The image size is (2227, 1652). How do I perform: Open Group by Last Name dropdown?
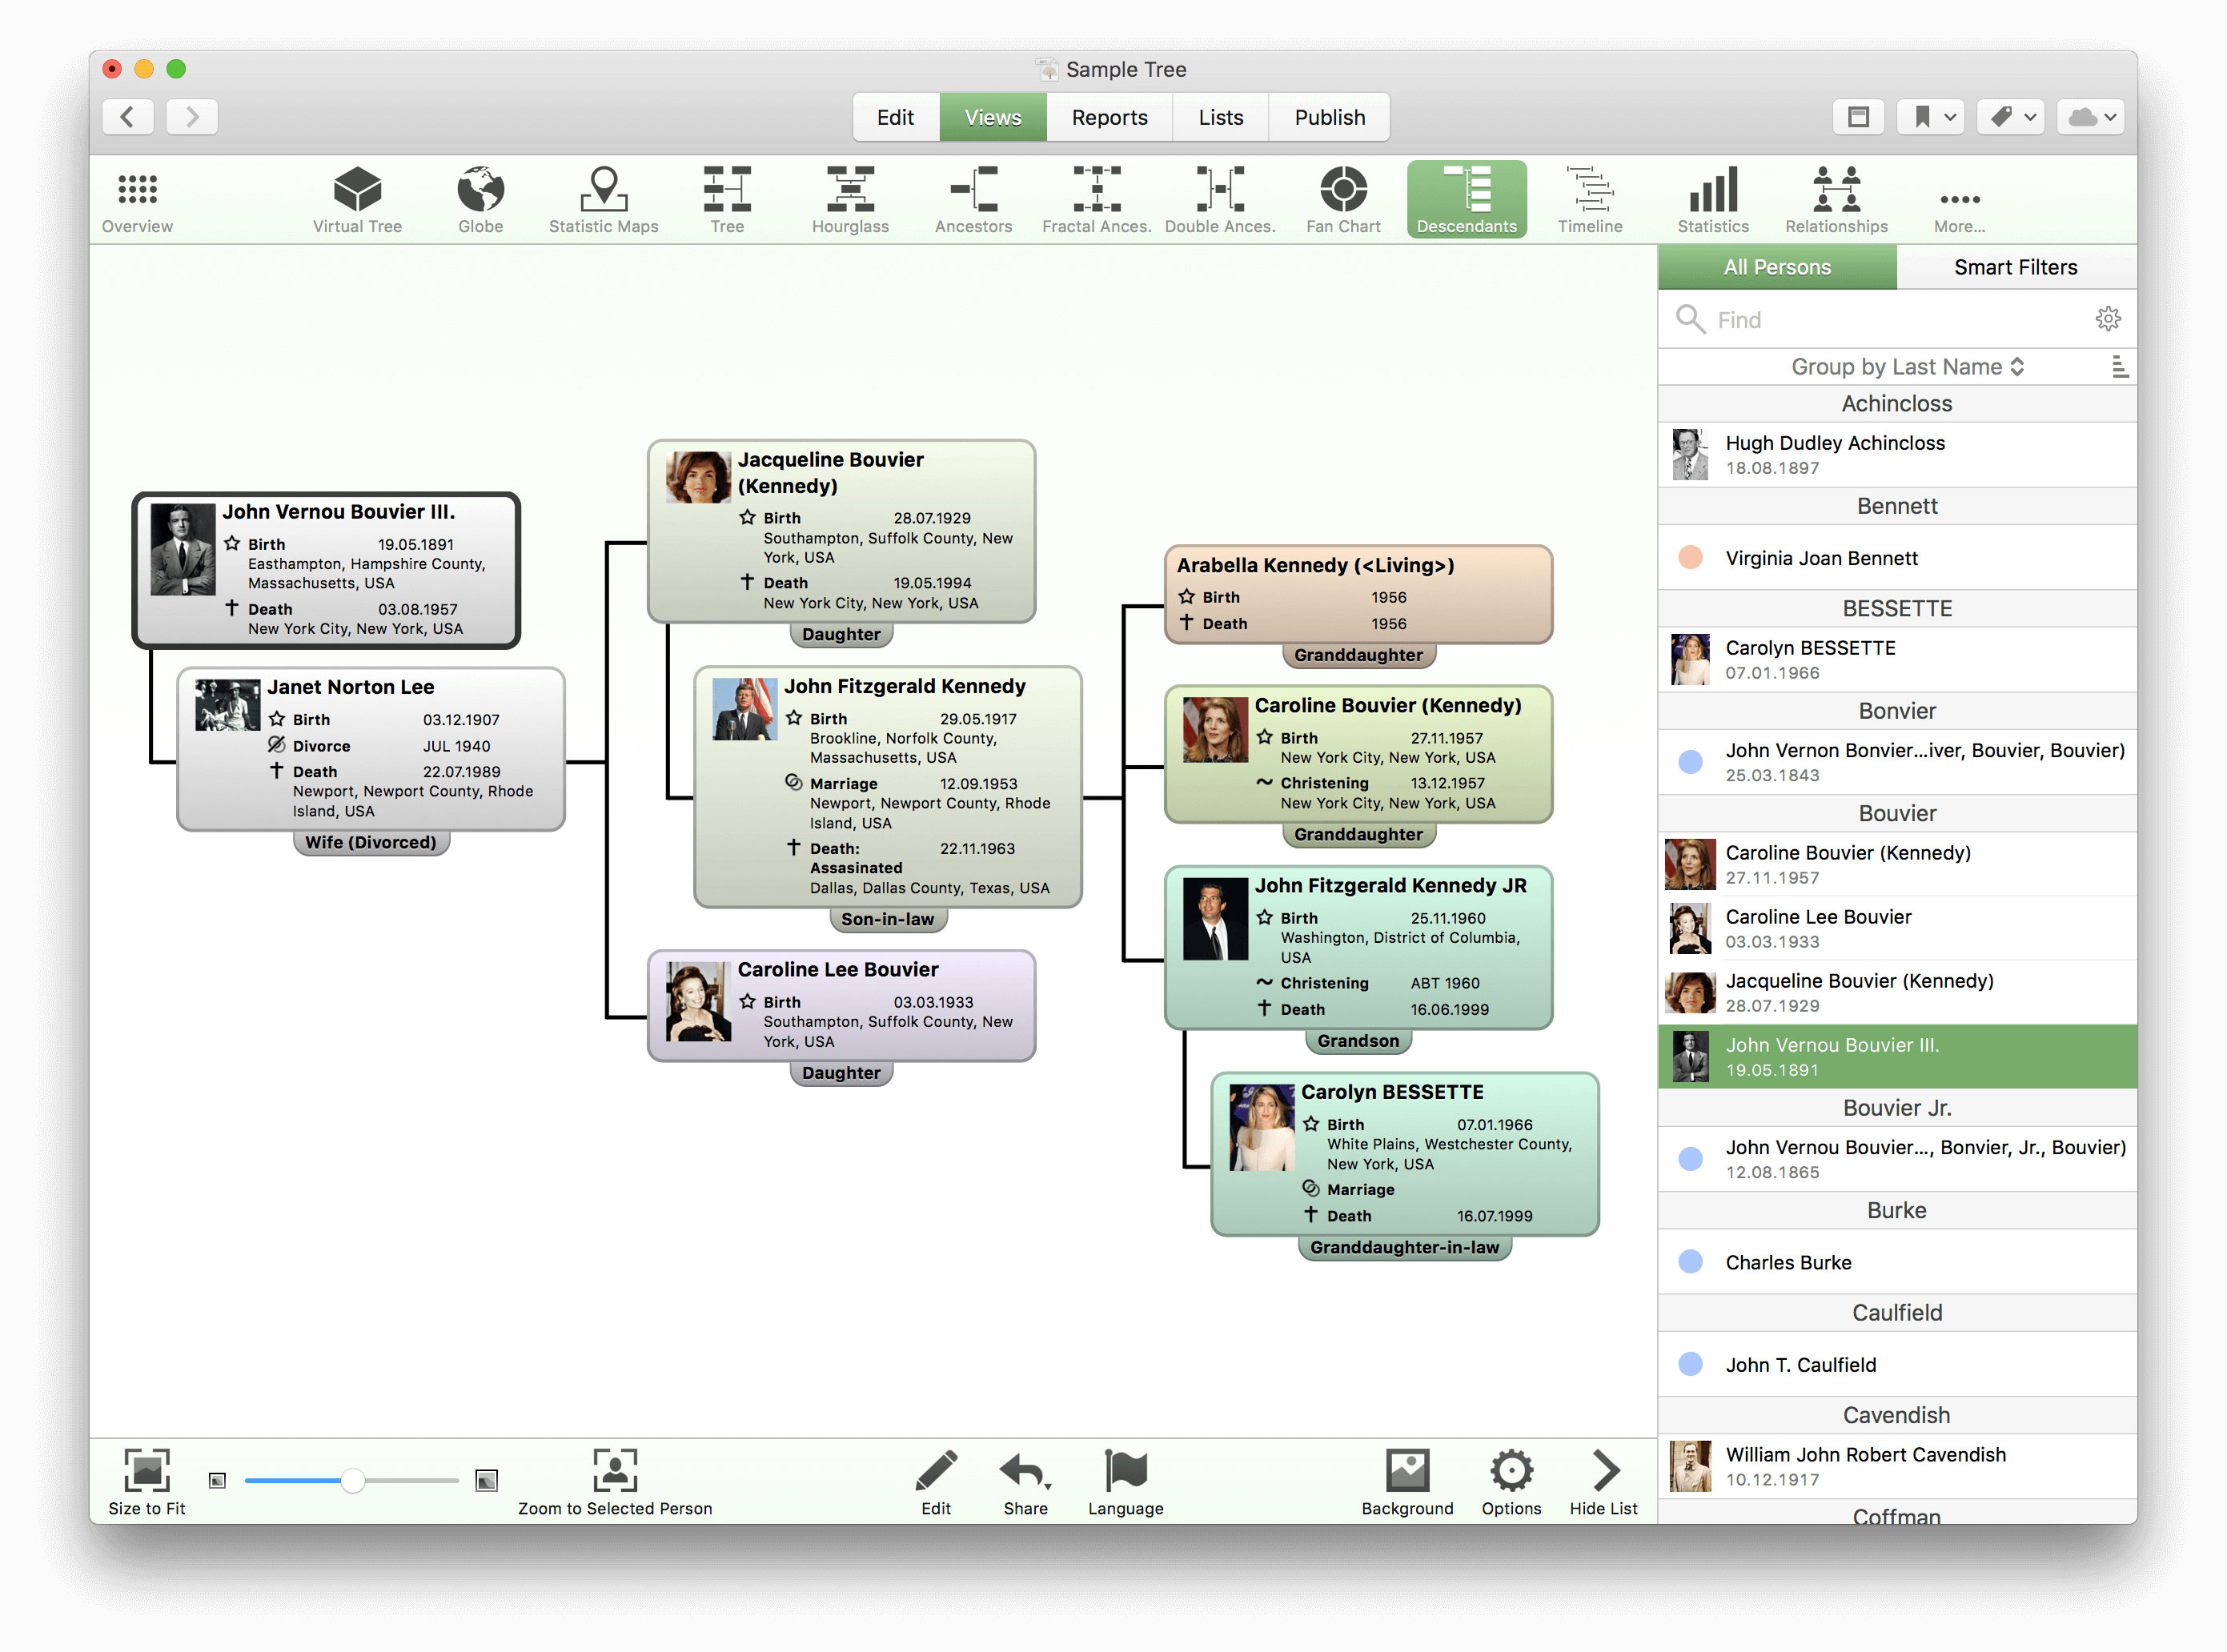(x=1906, y=367)
